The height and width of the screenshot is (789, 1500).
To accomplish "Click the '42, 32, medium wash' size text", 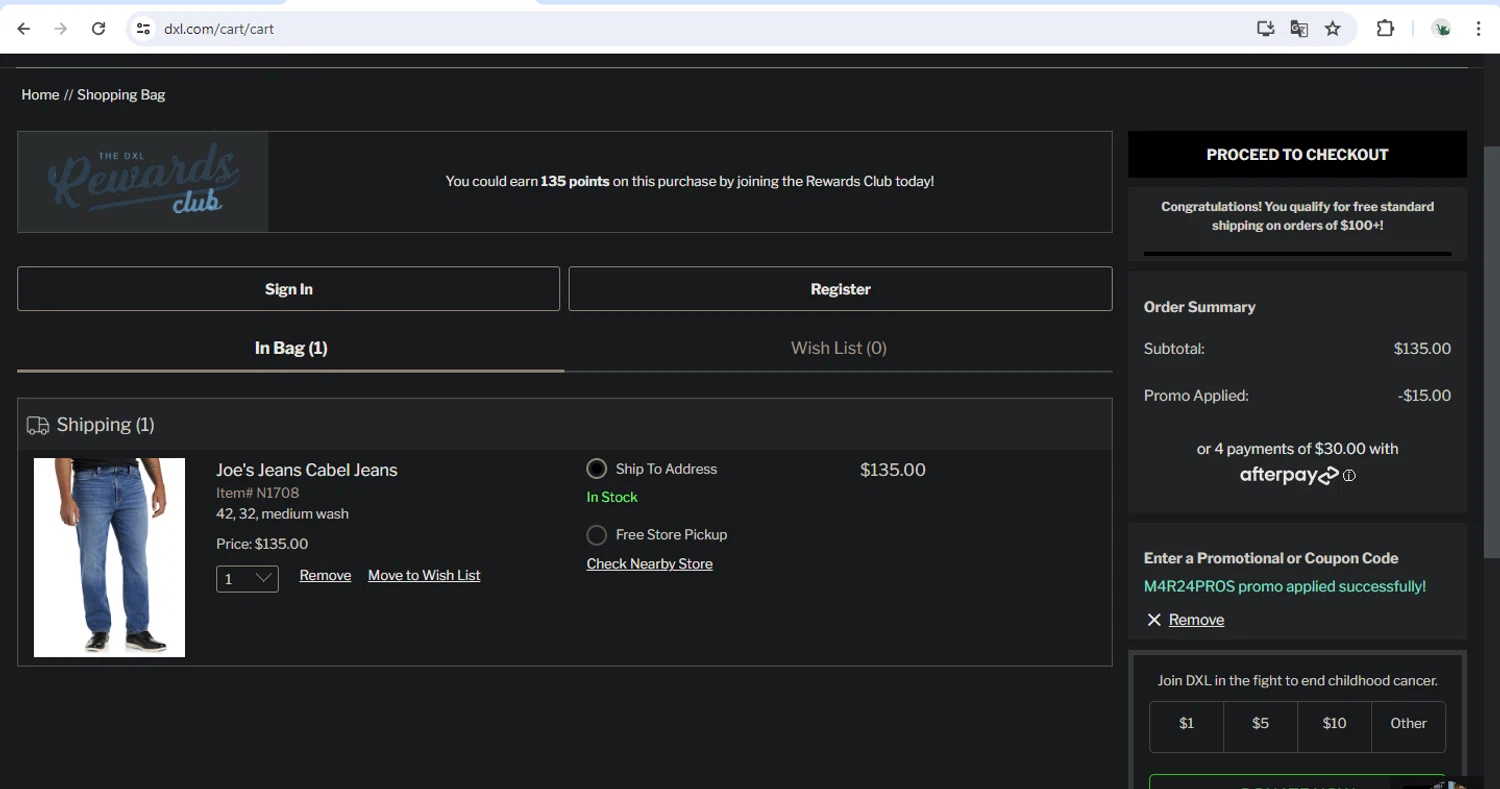I will (x=282, y=514).
